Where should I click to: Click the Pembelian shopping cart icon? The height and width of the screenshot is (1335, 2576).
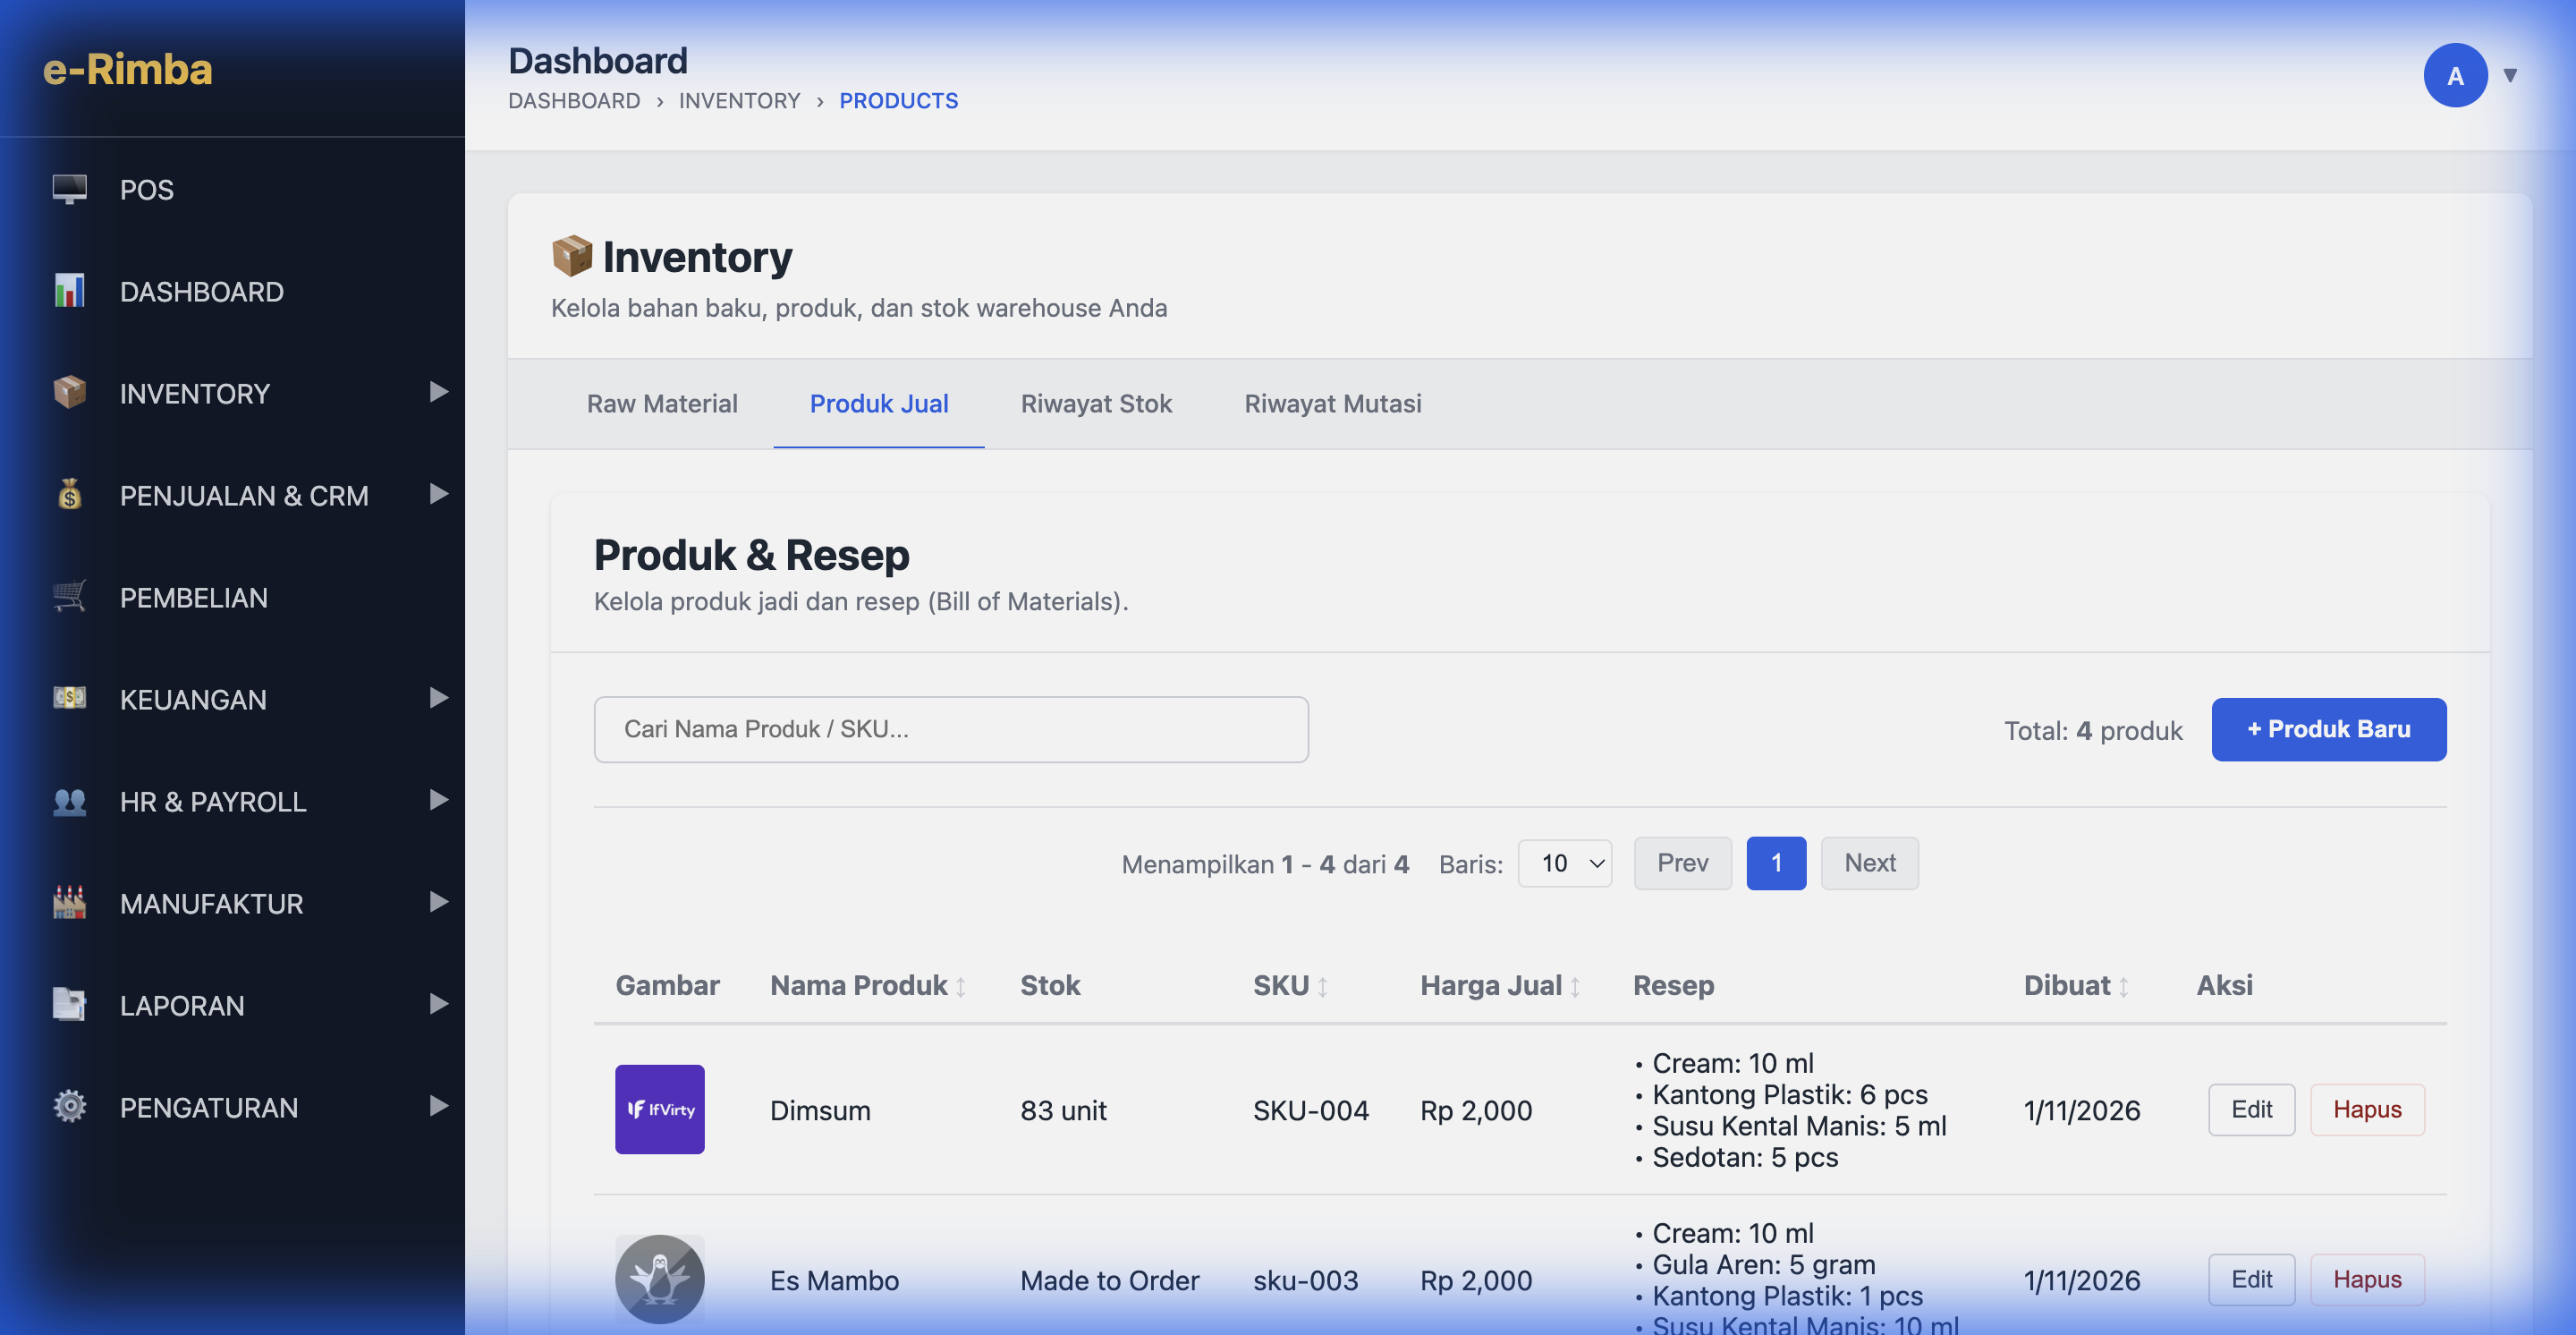coord(69,597)
